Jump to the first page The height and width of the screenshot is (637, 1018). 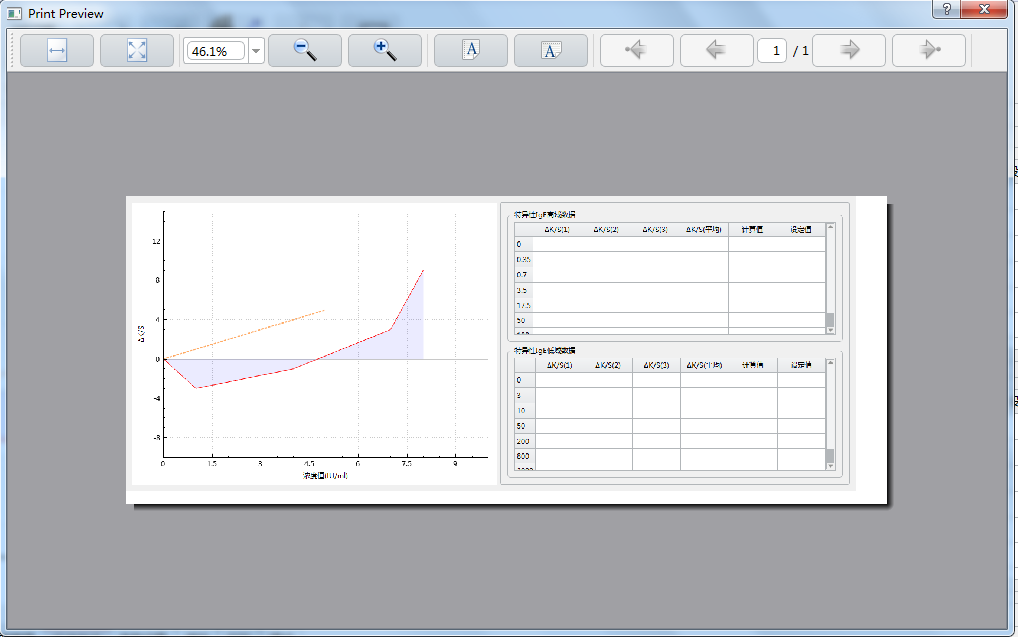(x=637, y=51)
